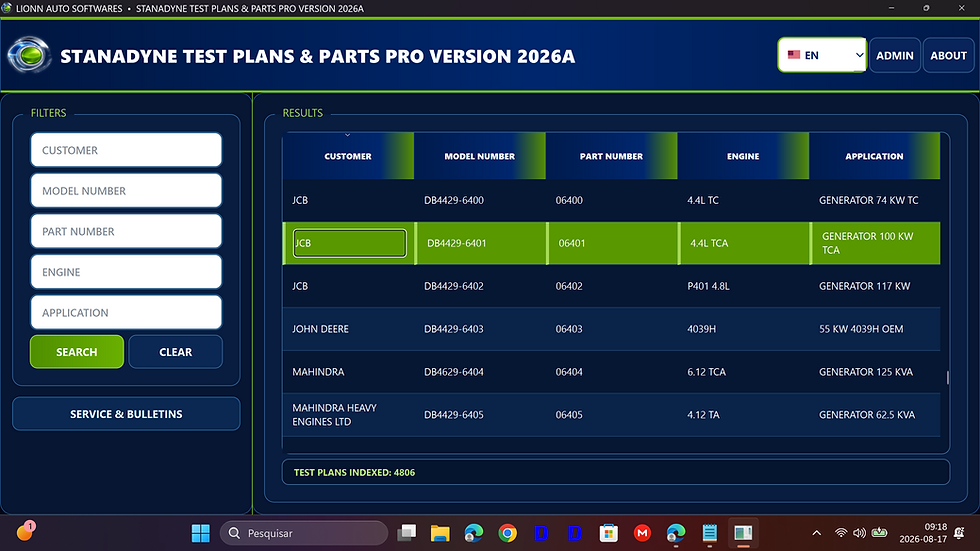The width and height of the screenshot is (980, 551).
Task: Open the Notepad taskbar icon
Action: coord(709,533)
